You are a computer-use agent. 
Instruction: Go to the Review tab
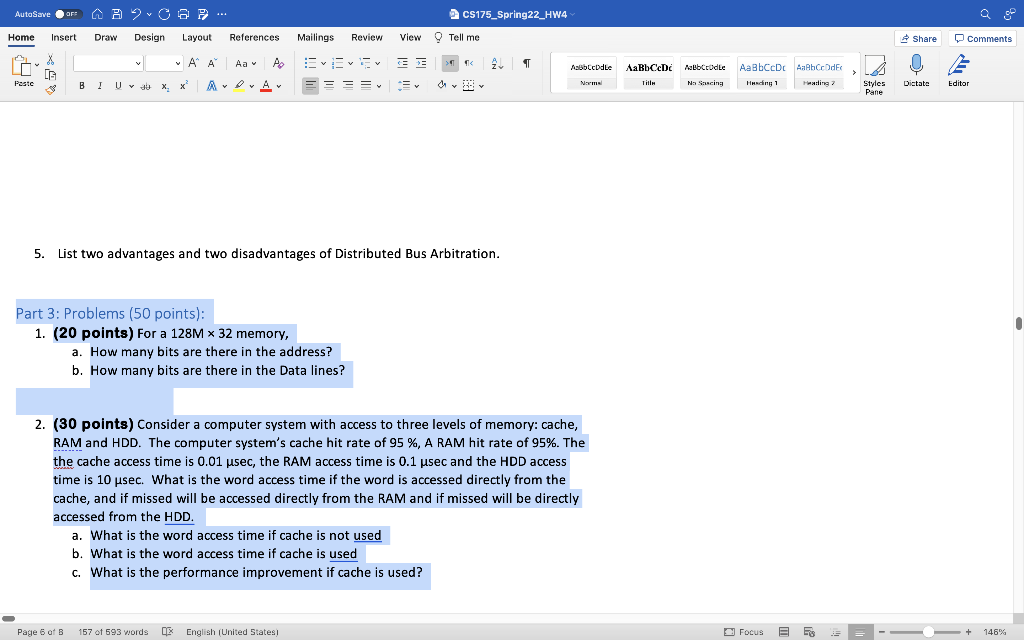[x=366, y=37]
